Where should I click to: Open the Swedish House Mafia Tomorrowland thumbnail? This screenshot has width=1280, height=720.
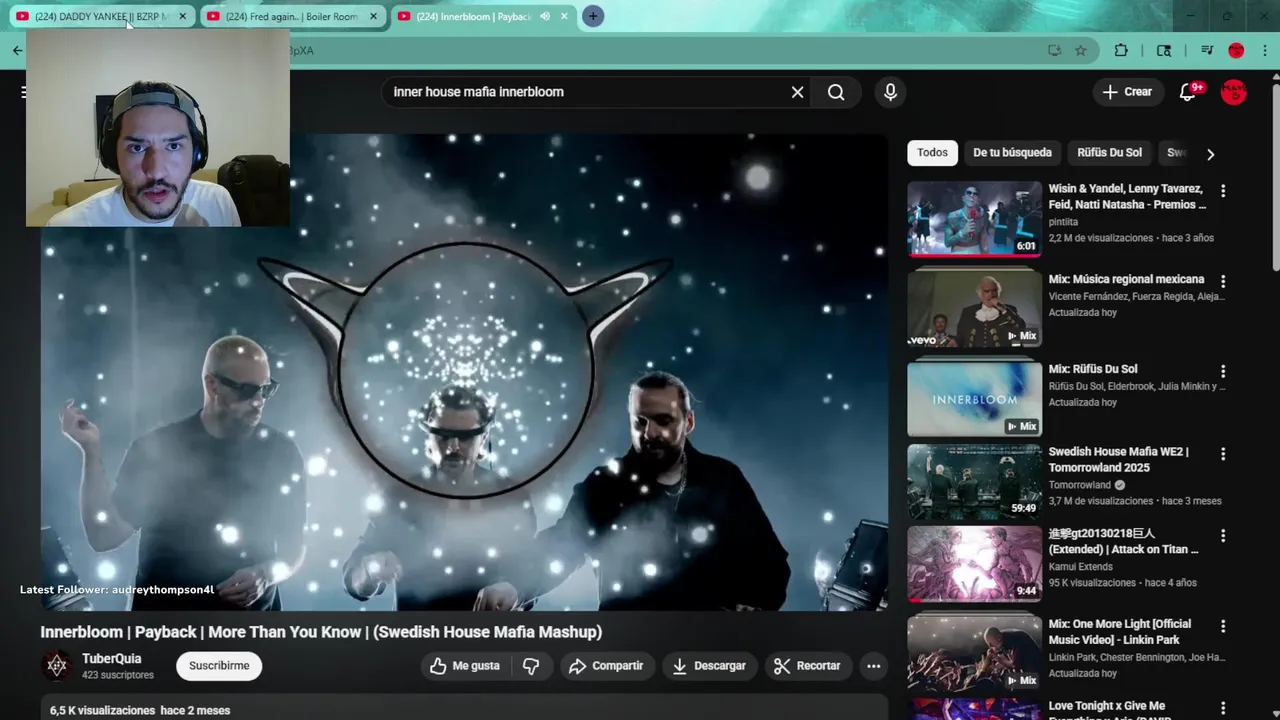tap(974, 482)
